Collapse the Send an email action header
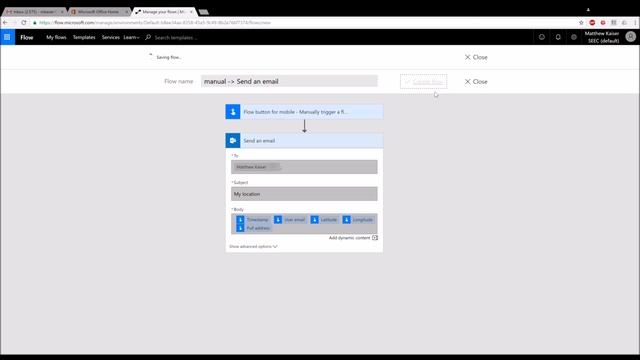This screenshot has width=640, height=360. pyautogui.click(x=304, y=140)
